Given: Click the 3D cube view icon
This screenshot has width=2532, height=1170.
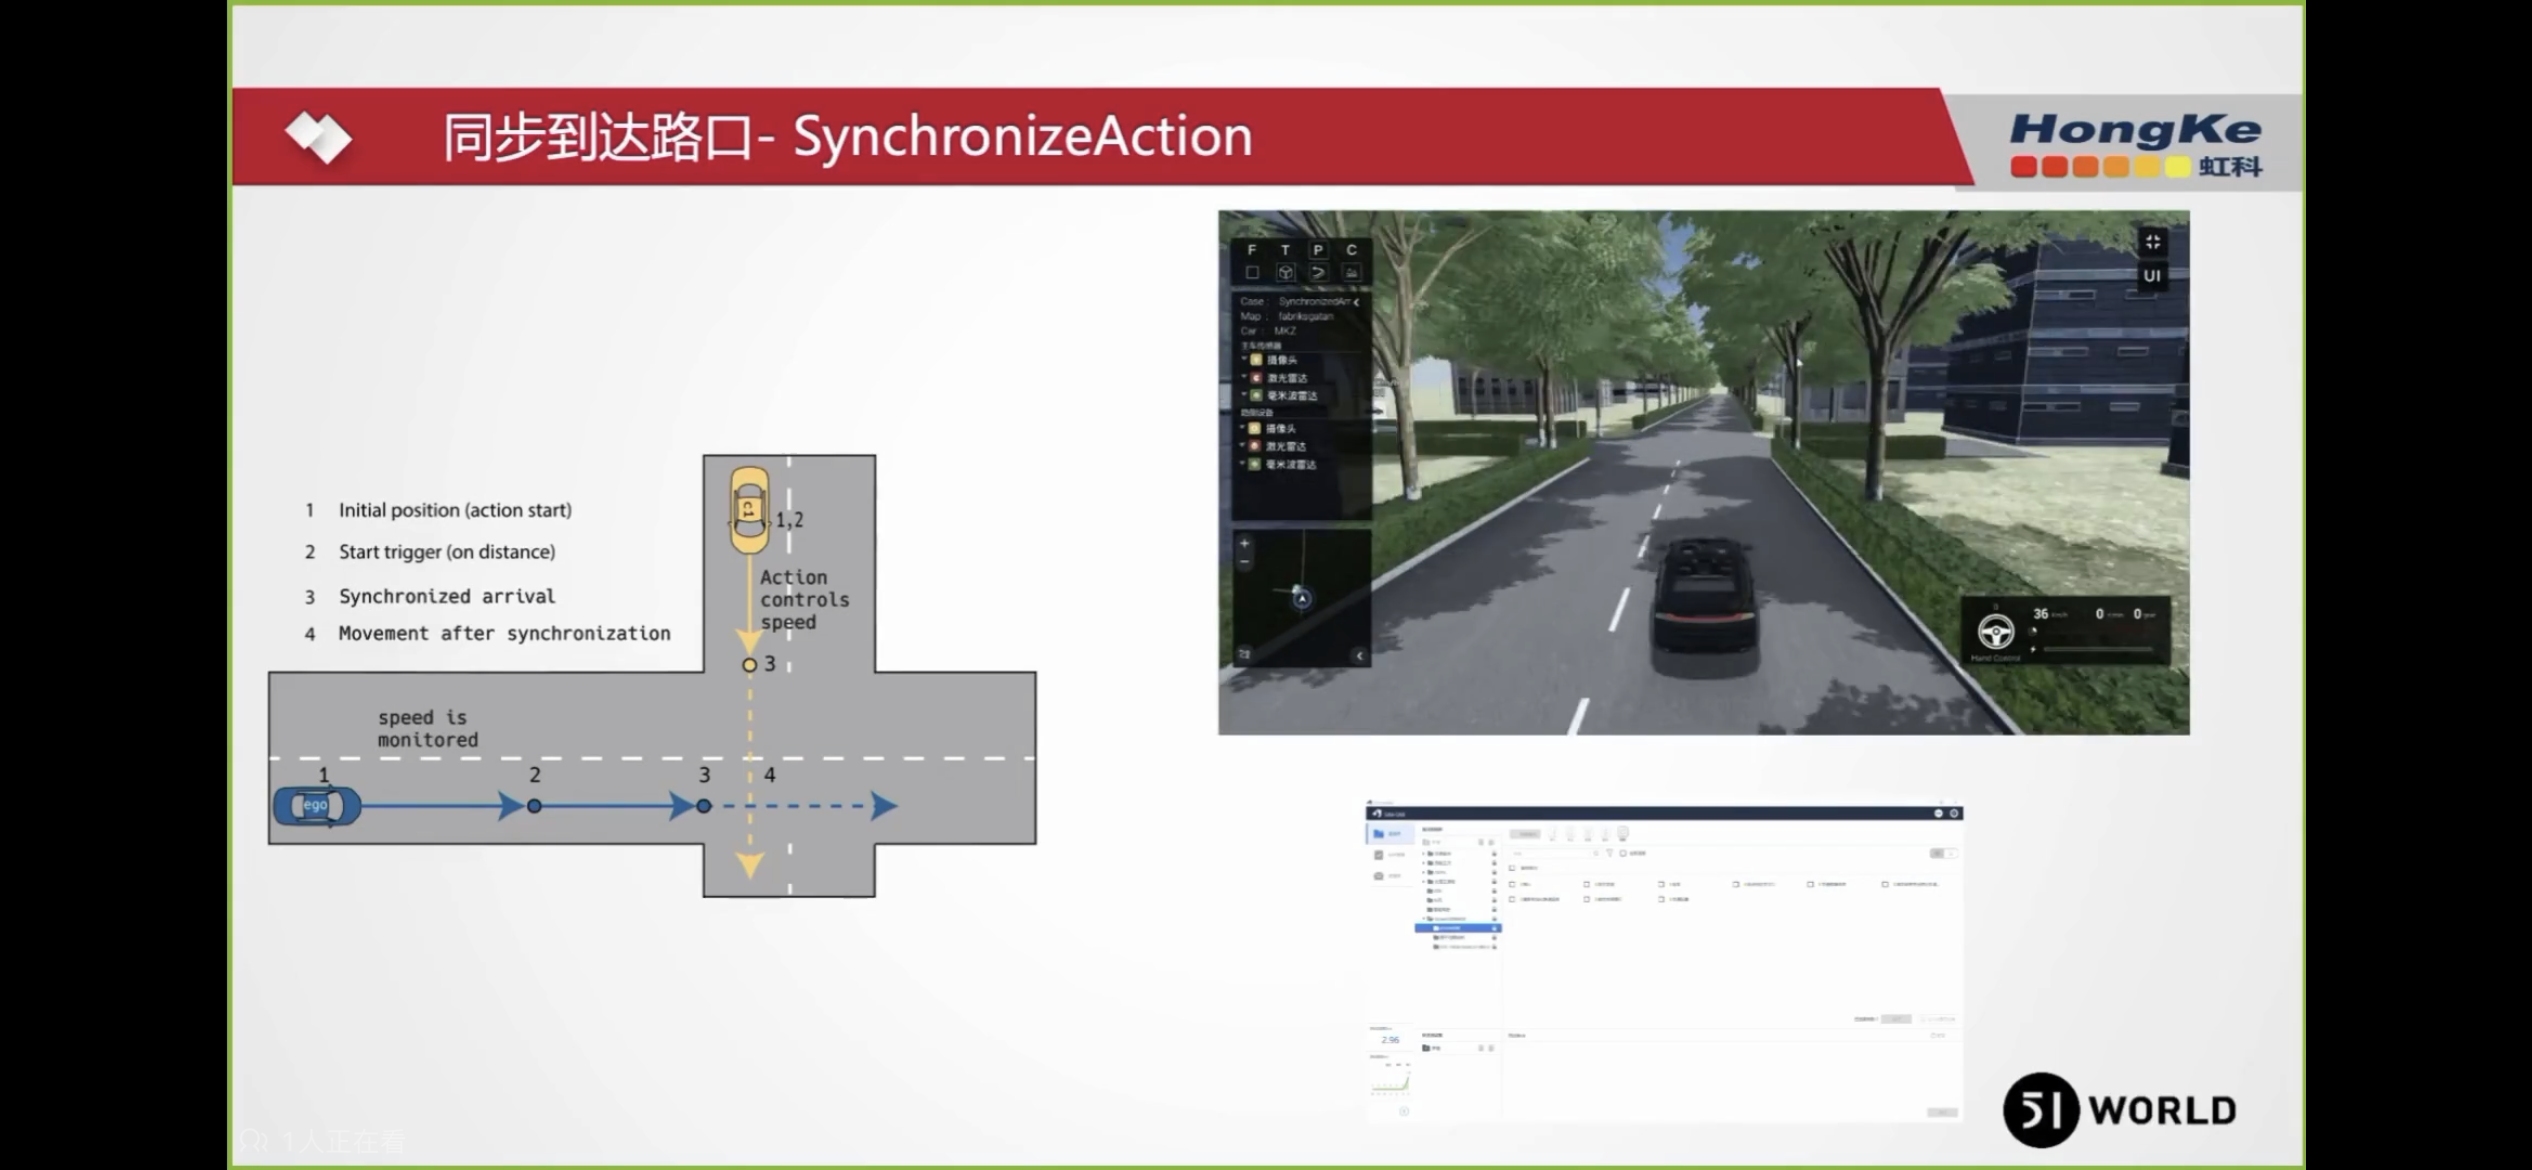Looking at the screenshot, I should (1285, 272).
